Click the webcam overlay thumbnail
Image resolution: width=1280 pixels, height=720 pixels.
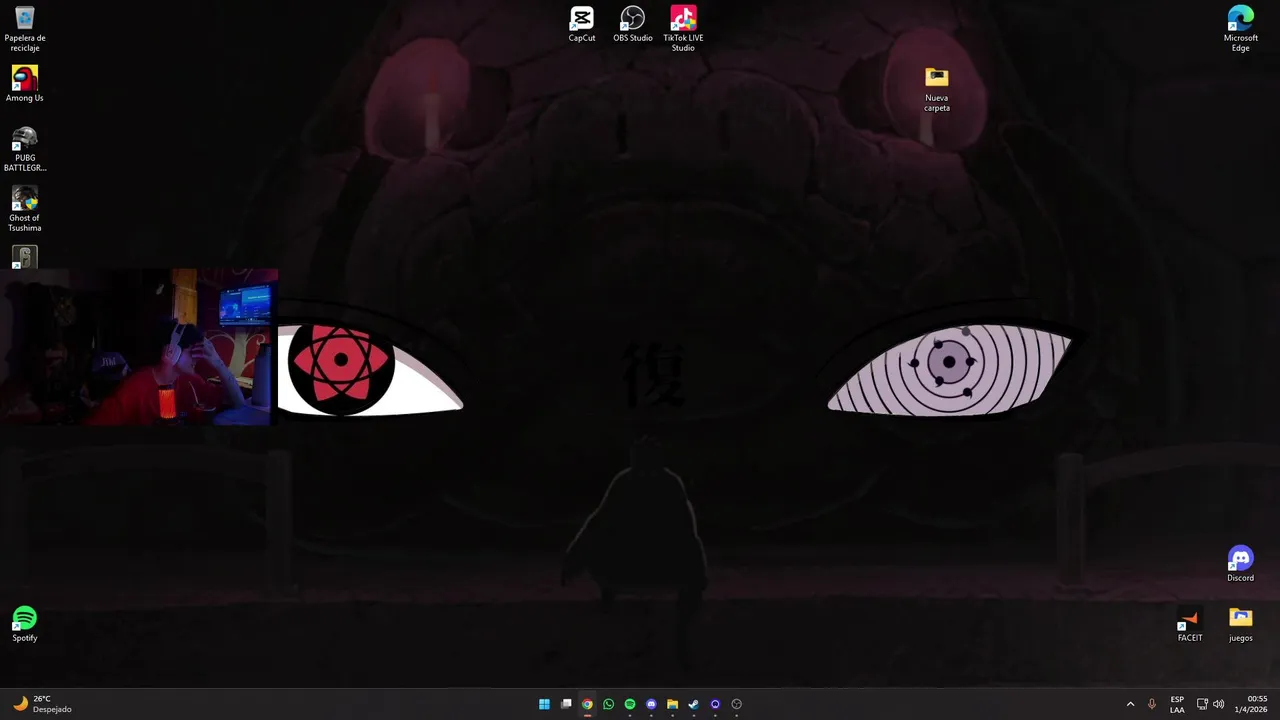tap(139, 347)
